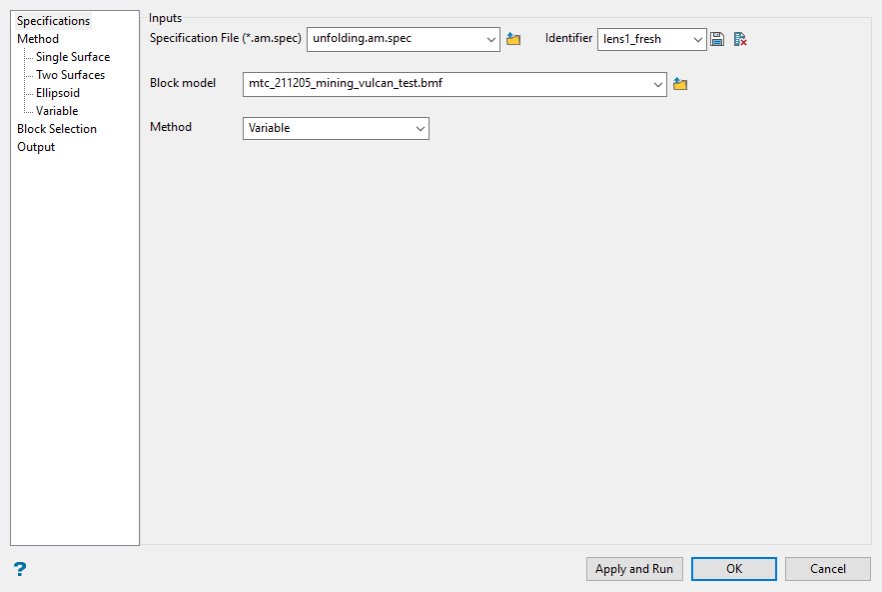
Task: Delete the identifier with the red X icon
Action: 740,39
